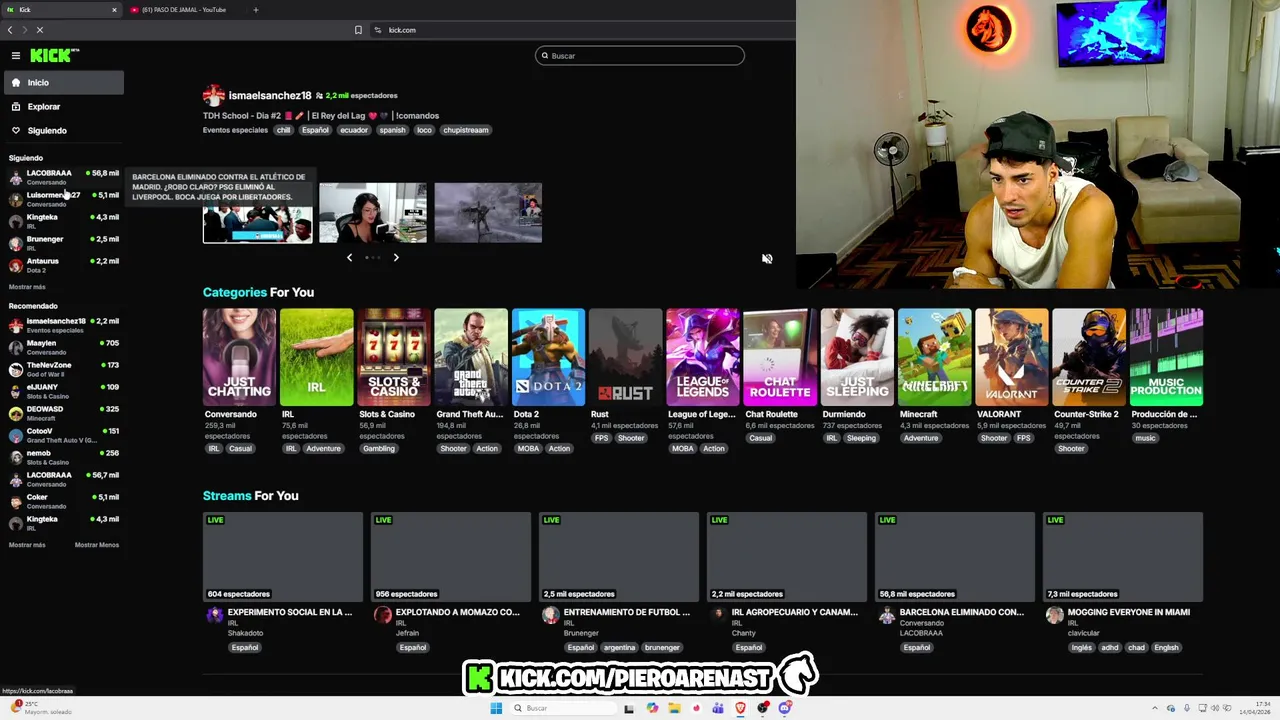
Task: Open EXPERIMENTO SOCIAL stream by Shakadoto
Action: click(x=283, y=557)
